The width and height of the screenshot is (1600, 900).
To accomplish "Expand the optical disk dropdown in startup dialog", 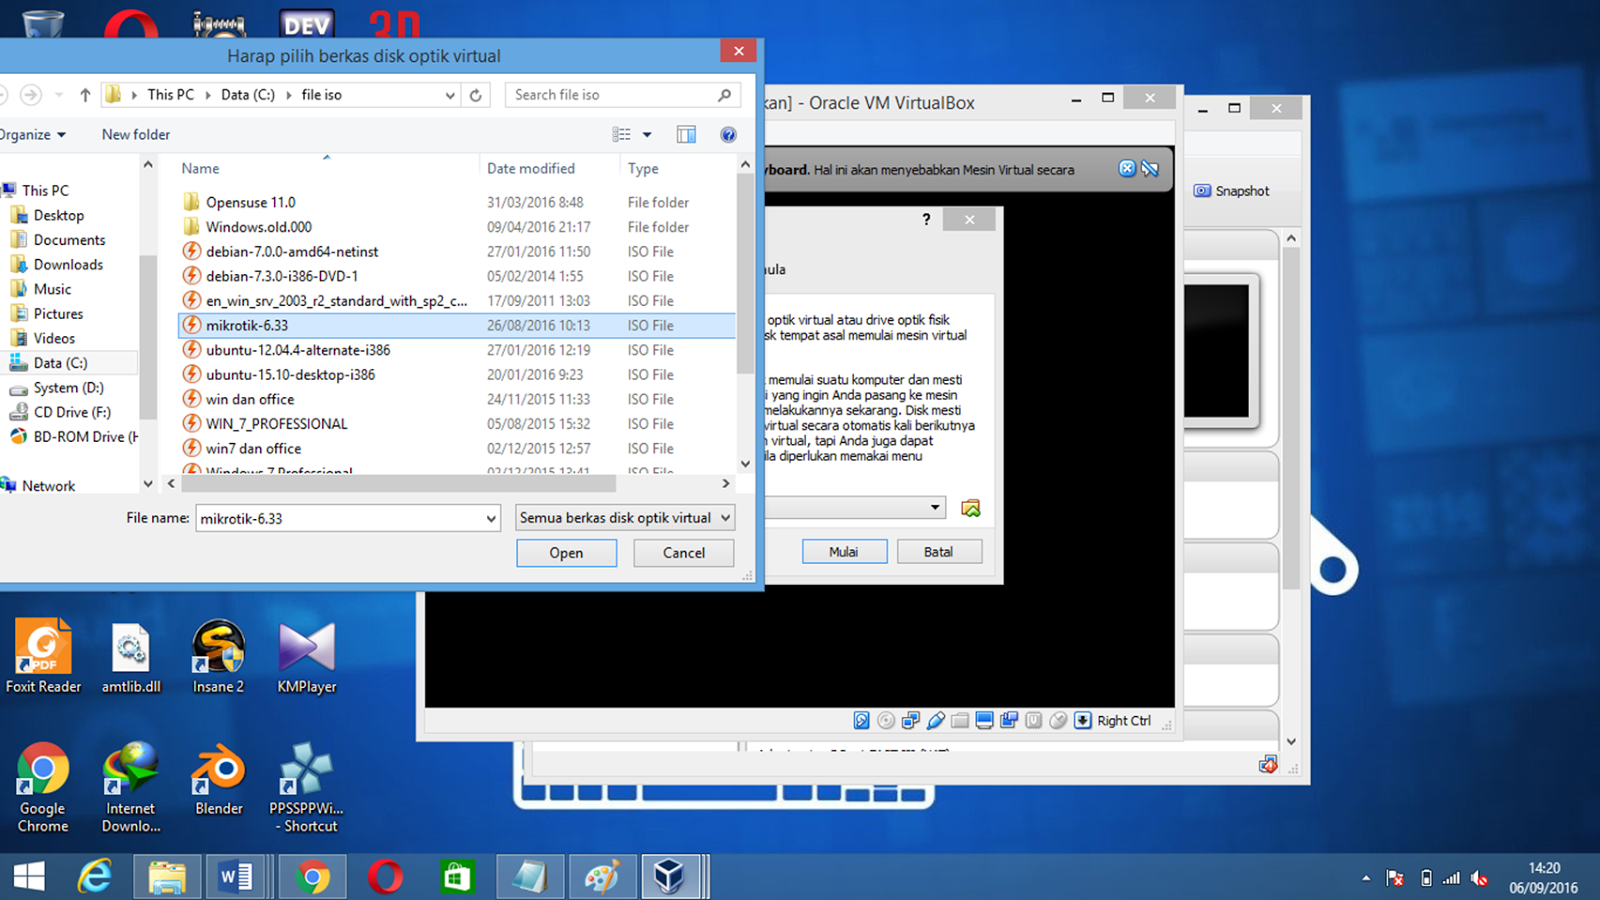I will [x=935, y=508].
